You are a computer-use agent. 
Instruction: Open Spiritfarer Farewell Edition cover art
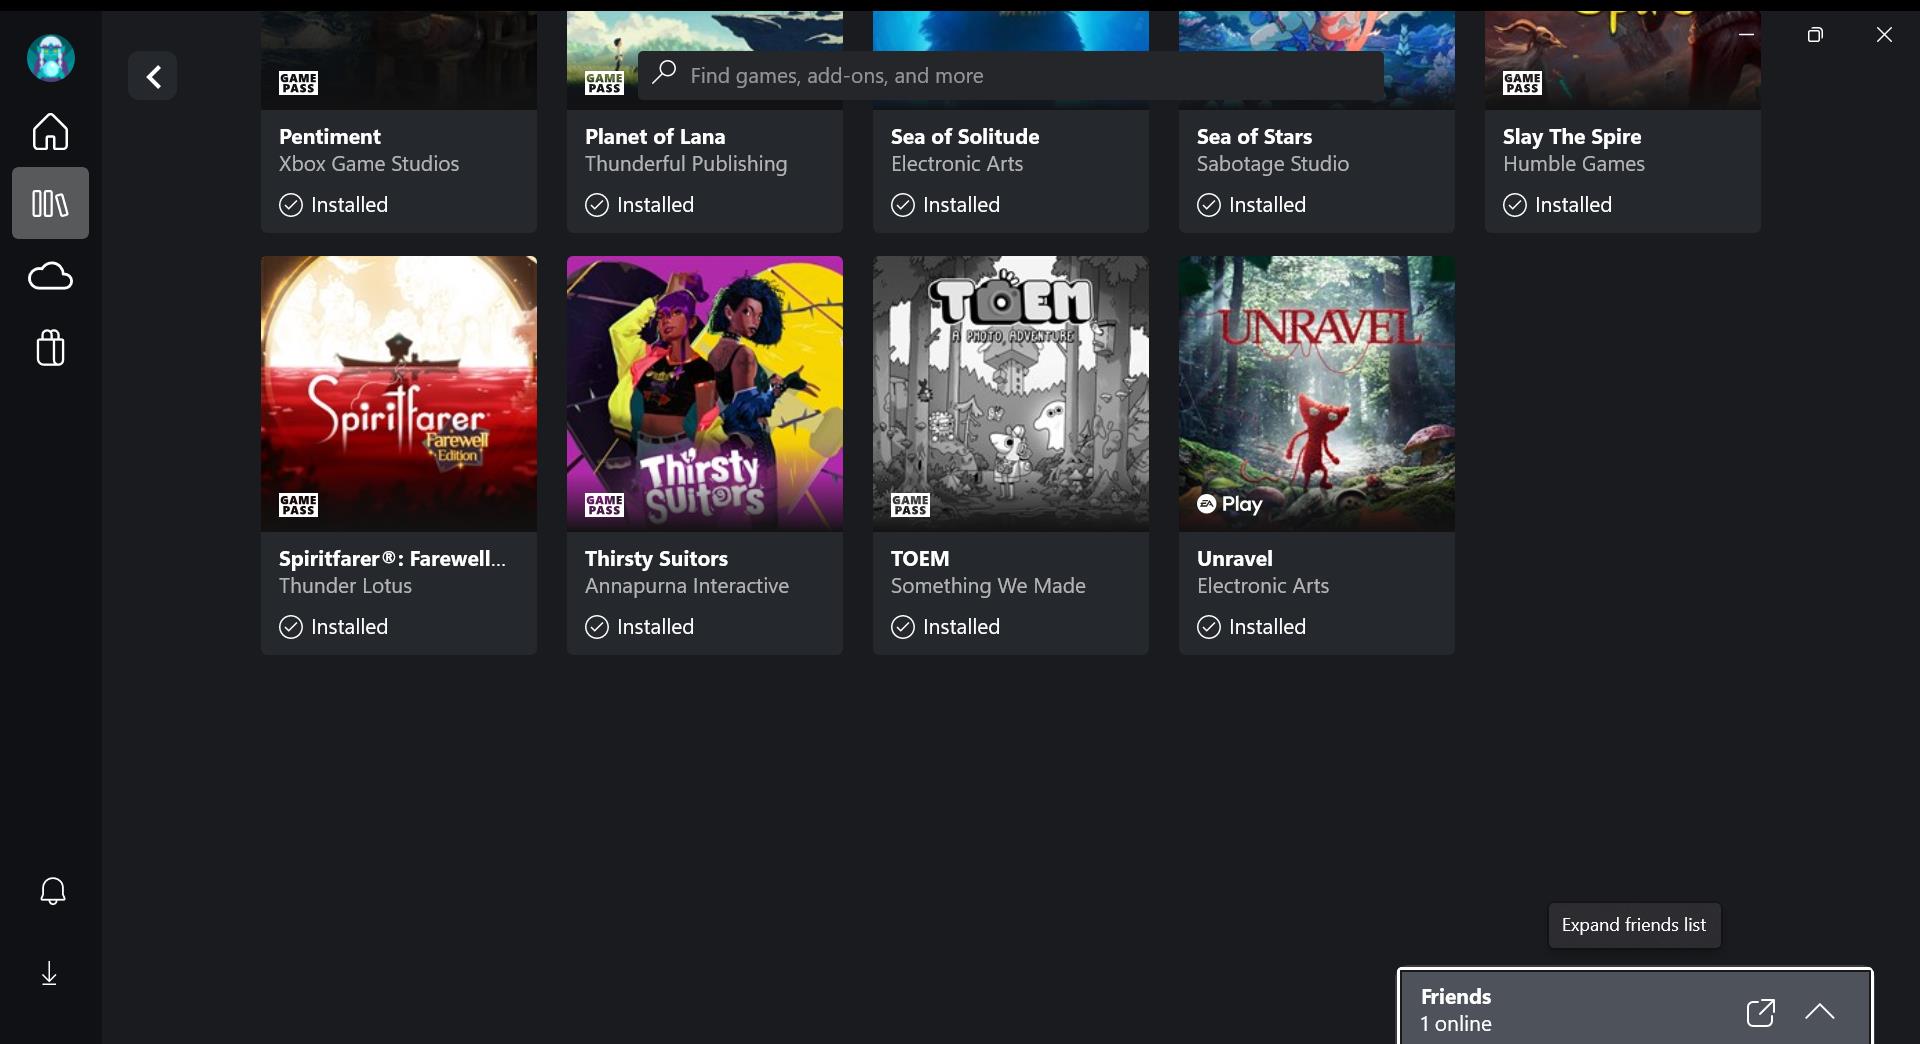[399, 393]
